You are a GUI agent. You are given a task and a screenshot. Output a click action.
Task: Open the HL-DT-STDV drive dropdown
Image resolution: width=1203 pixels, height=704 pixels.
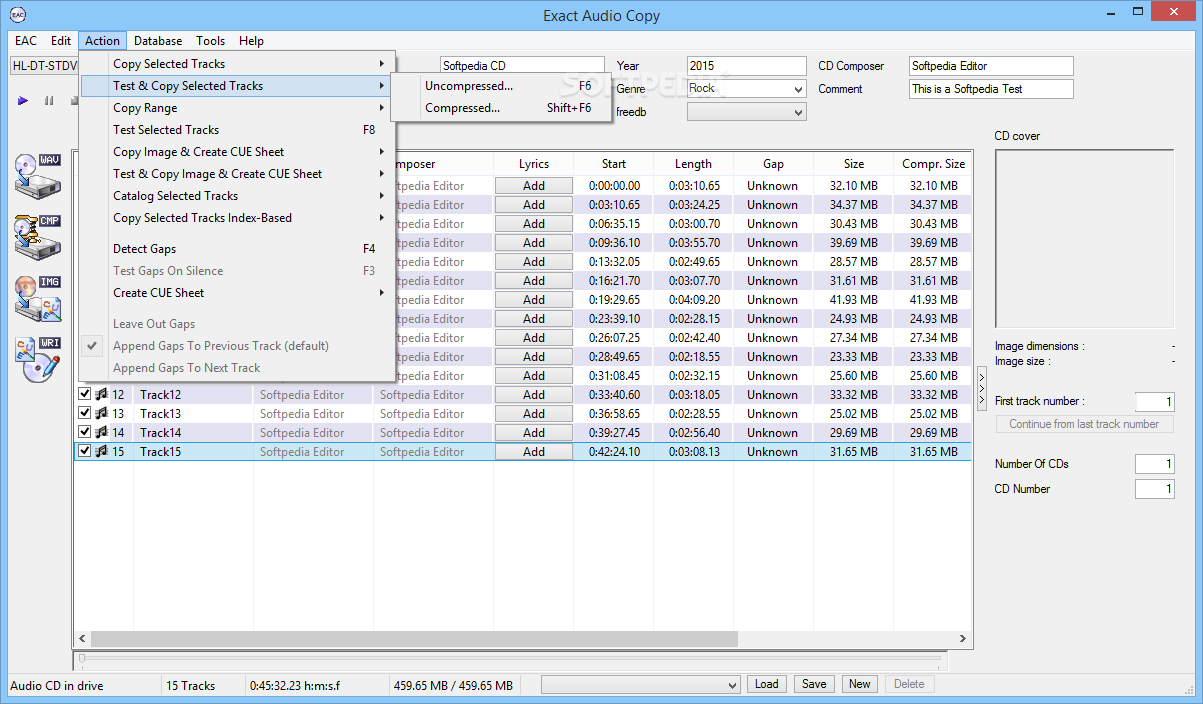44,66
